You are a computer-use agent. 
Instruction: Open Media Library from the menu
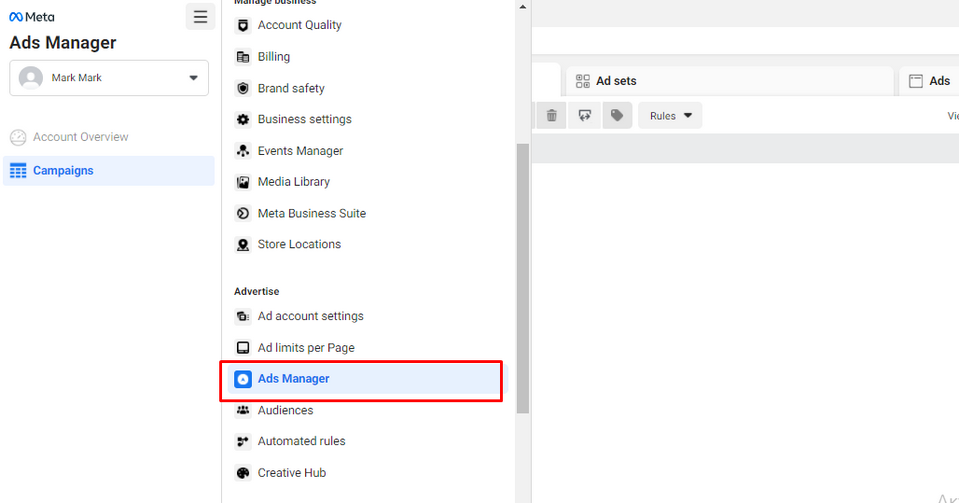click(293, 182)
